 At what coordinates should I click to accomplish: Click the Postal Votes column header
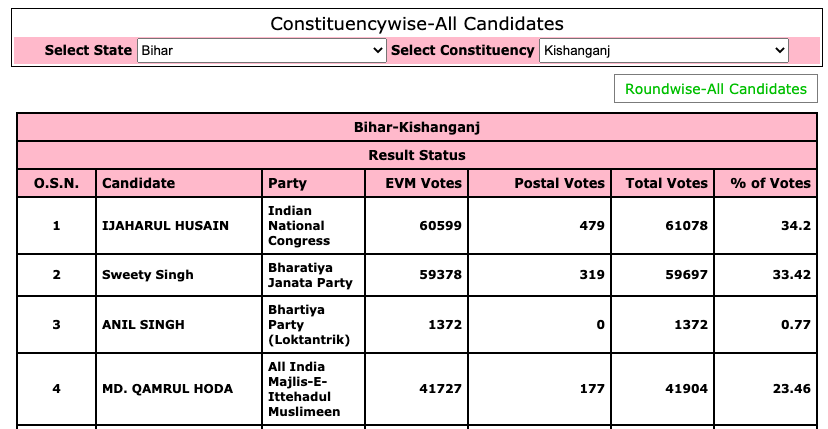(559, 183)
